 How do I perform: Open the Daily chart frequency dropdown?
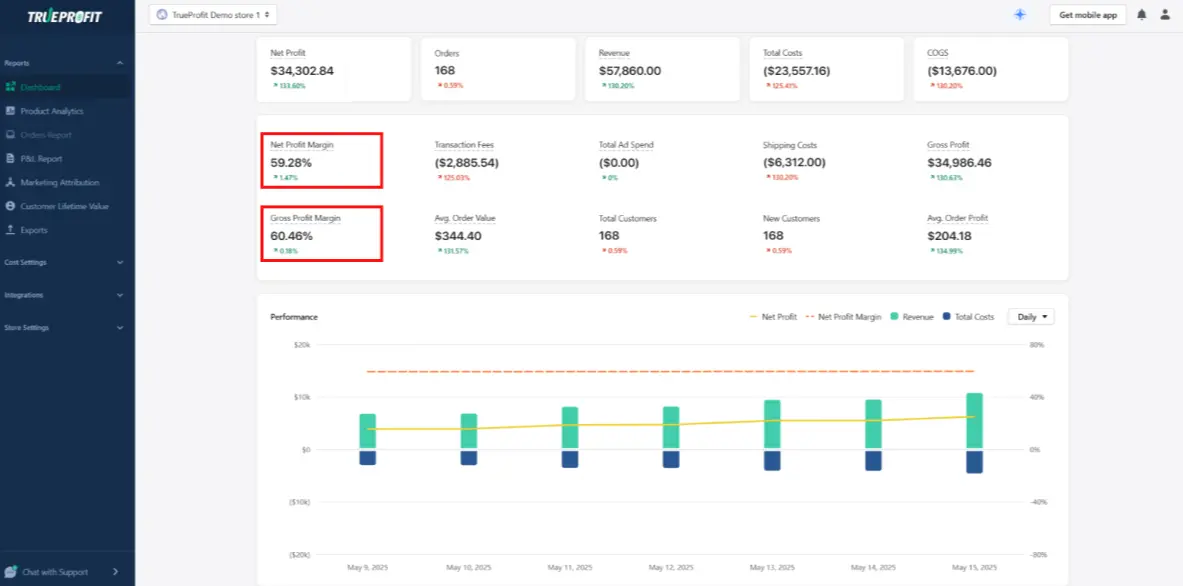click(x=1030, y=316)
